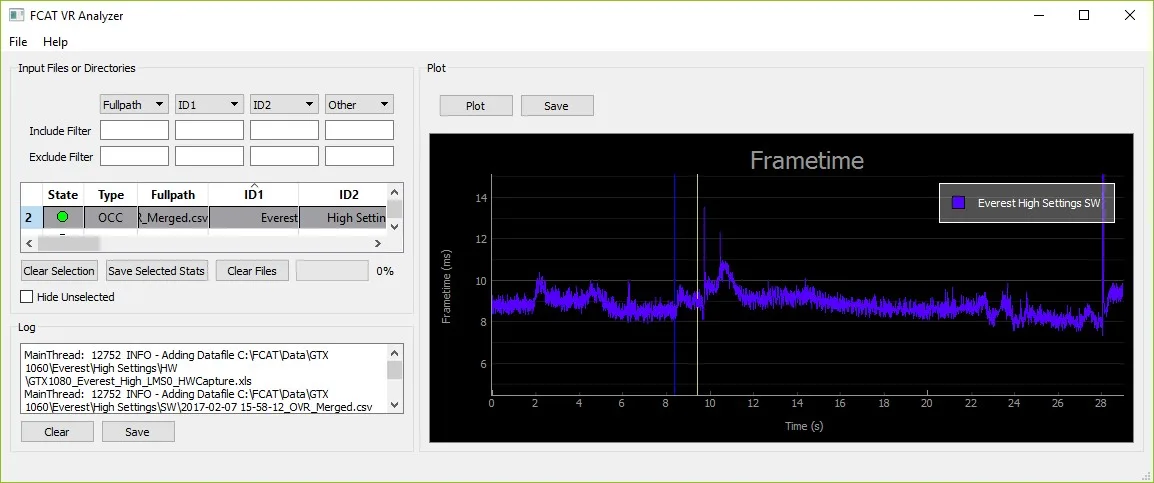Screen dimensions: 1154x483
Task: Click the OCC type cell
Action: tap(110, 217)
